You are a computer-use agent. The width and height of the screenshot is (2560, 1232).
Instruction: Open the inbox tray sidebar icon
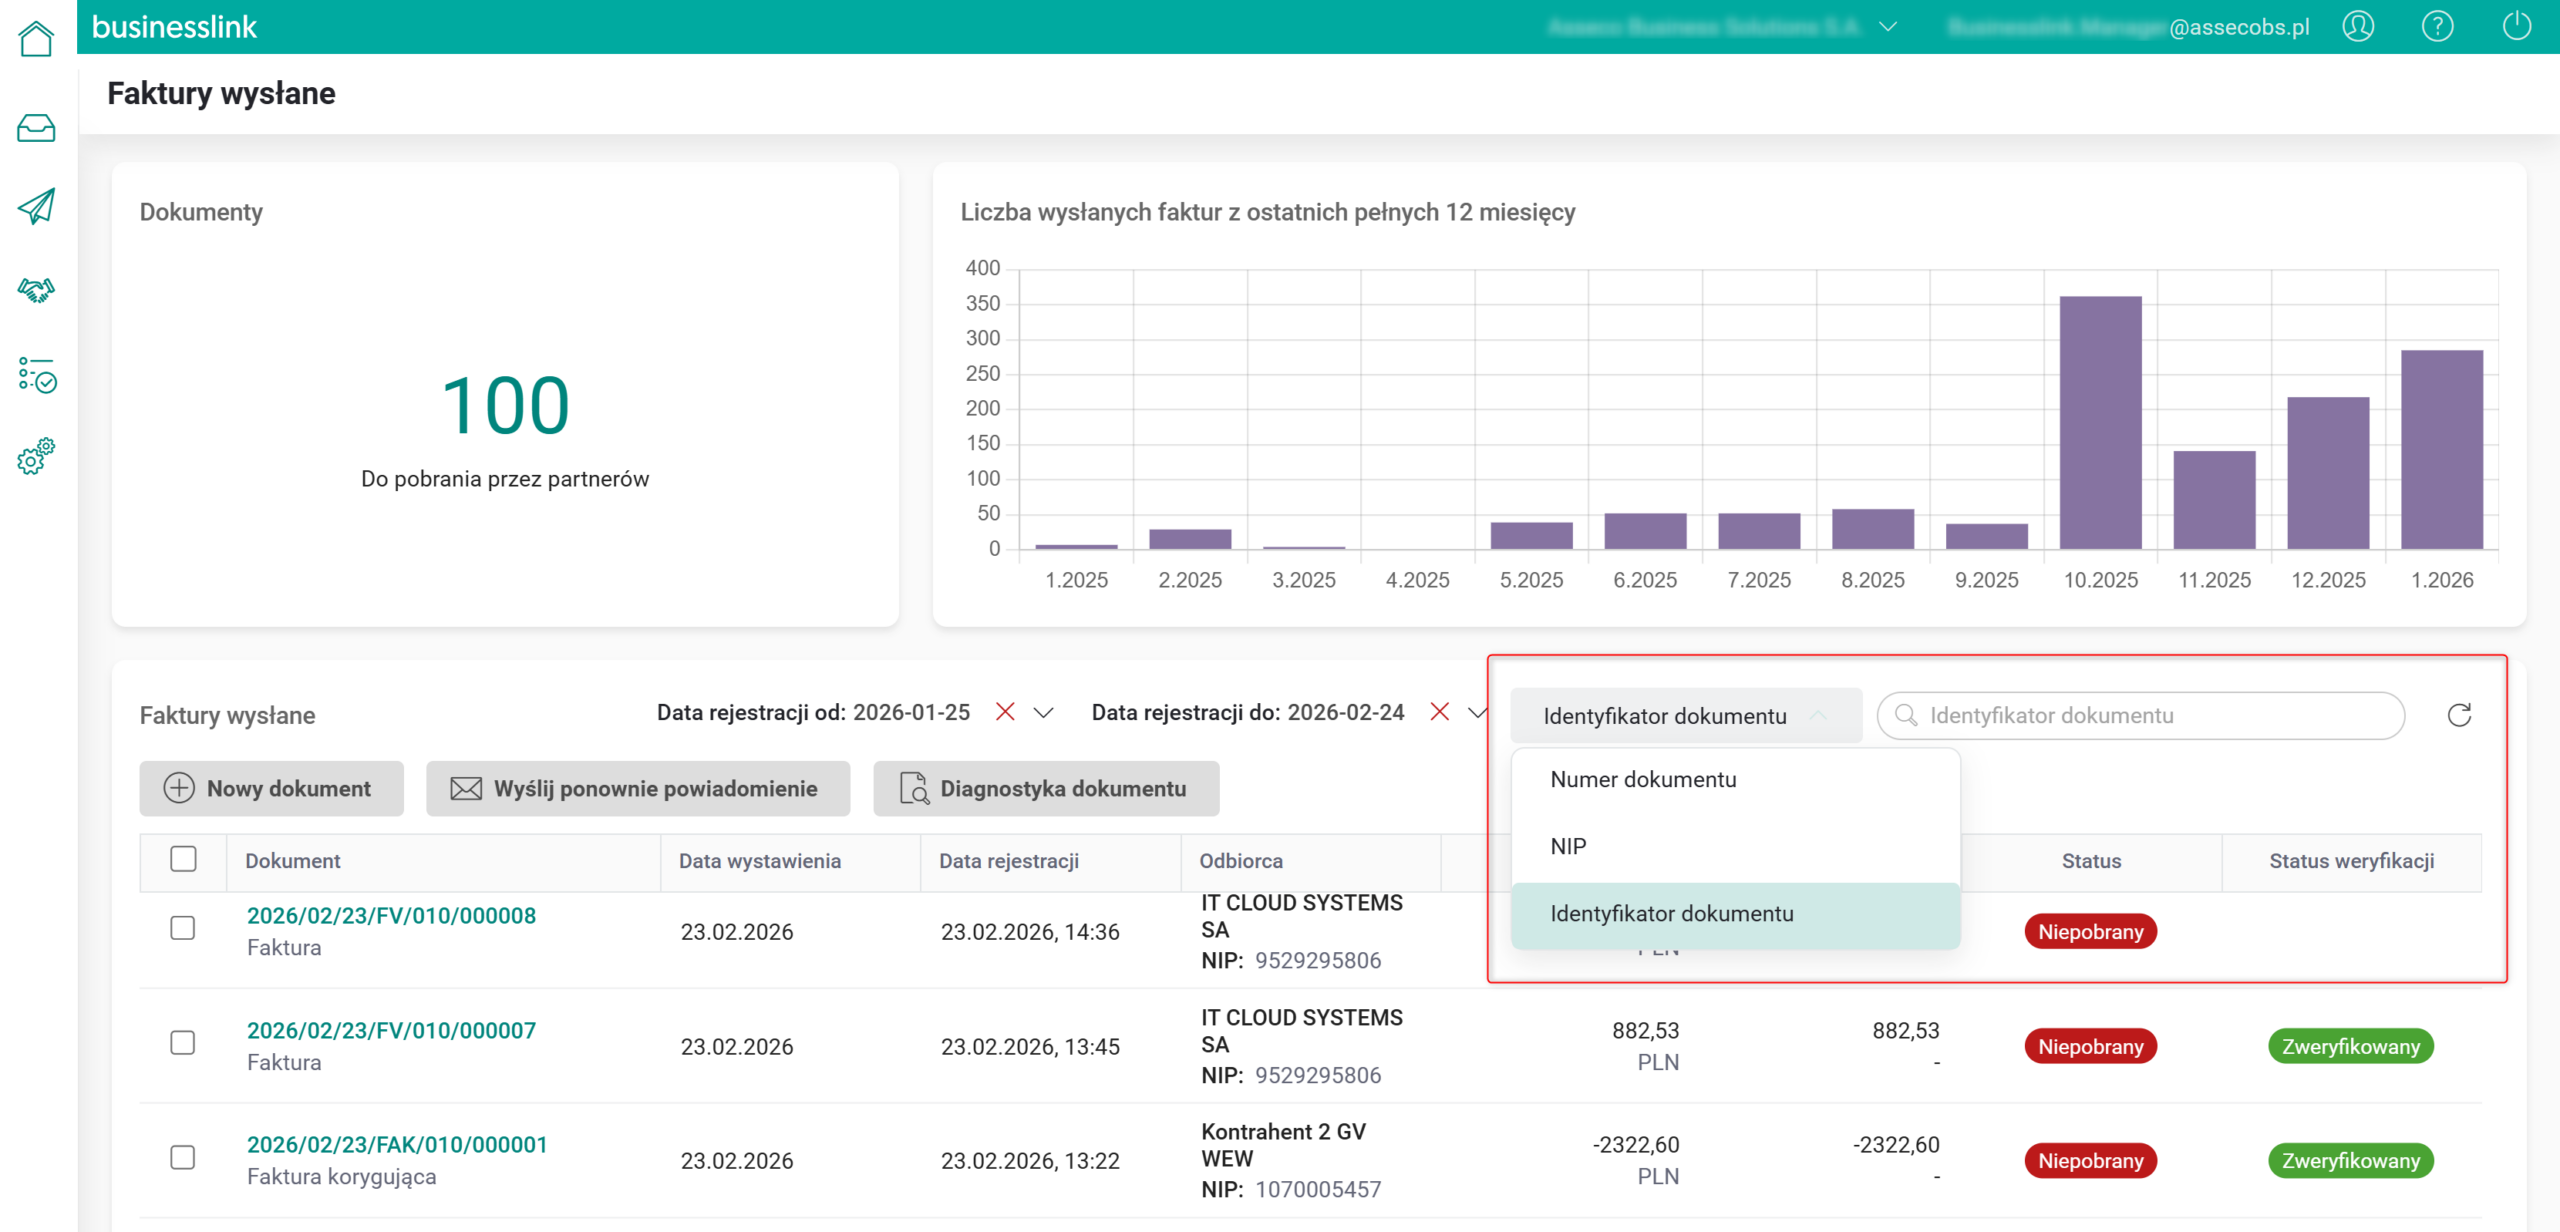(x=36, y=128)
